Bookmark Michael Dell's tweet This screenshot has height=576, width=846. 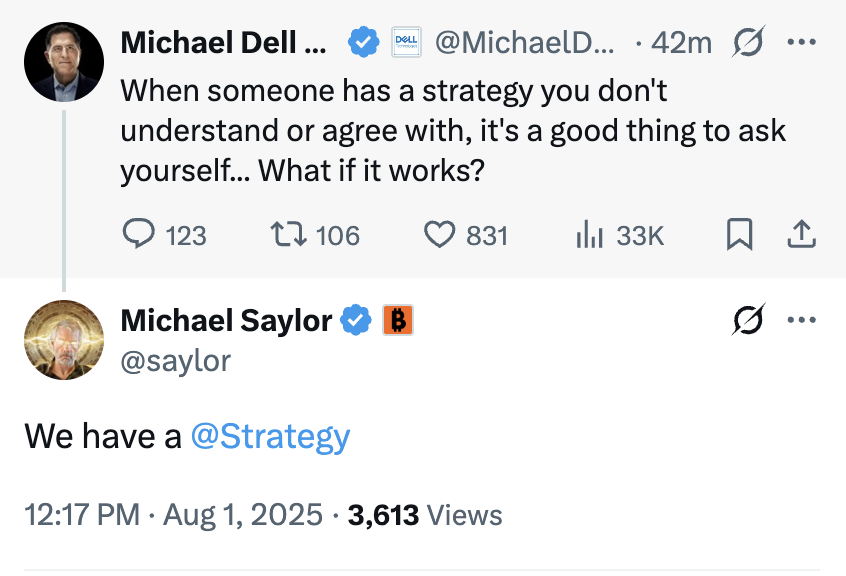coord(739,234)
